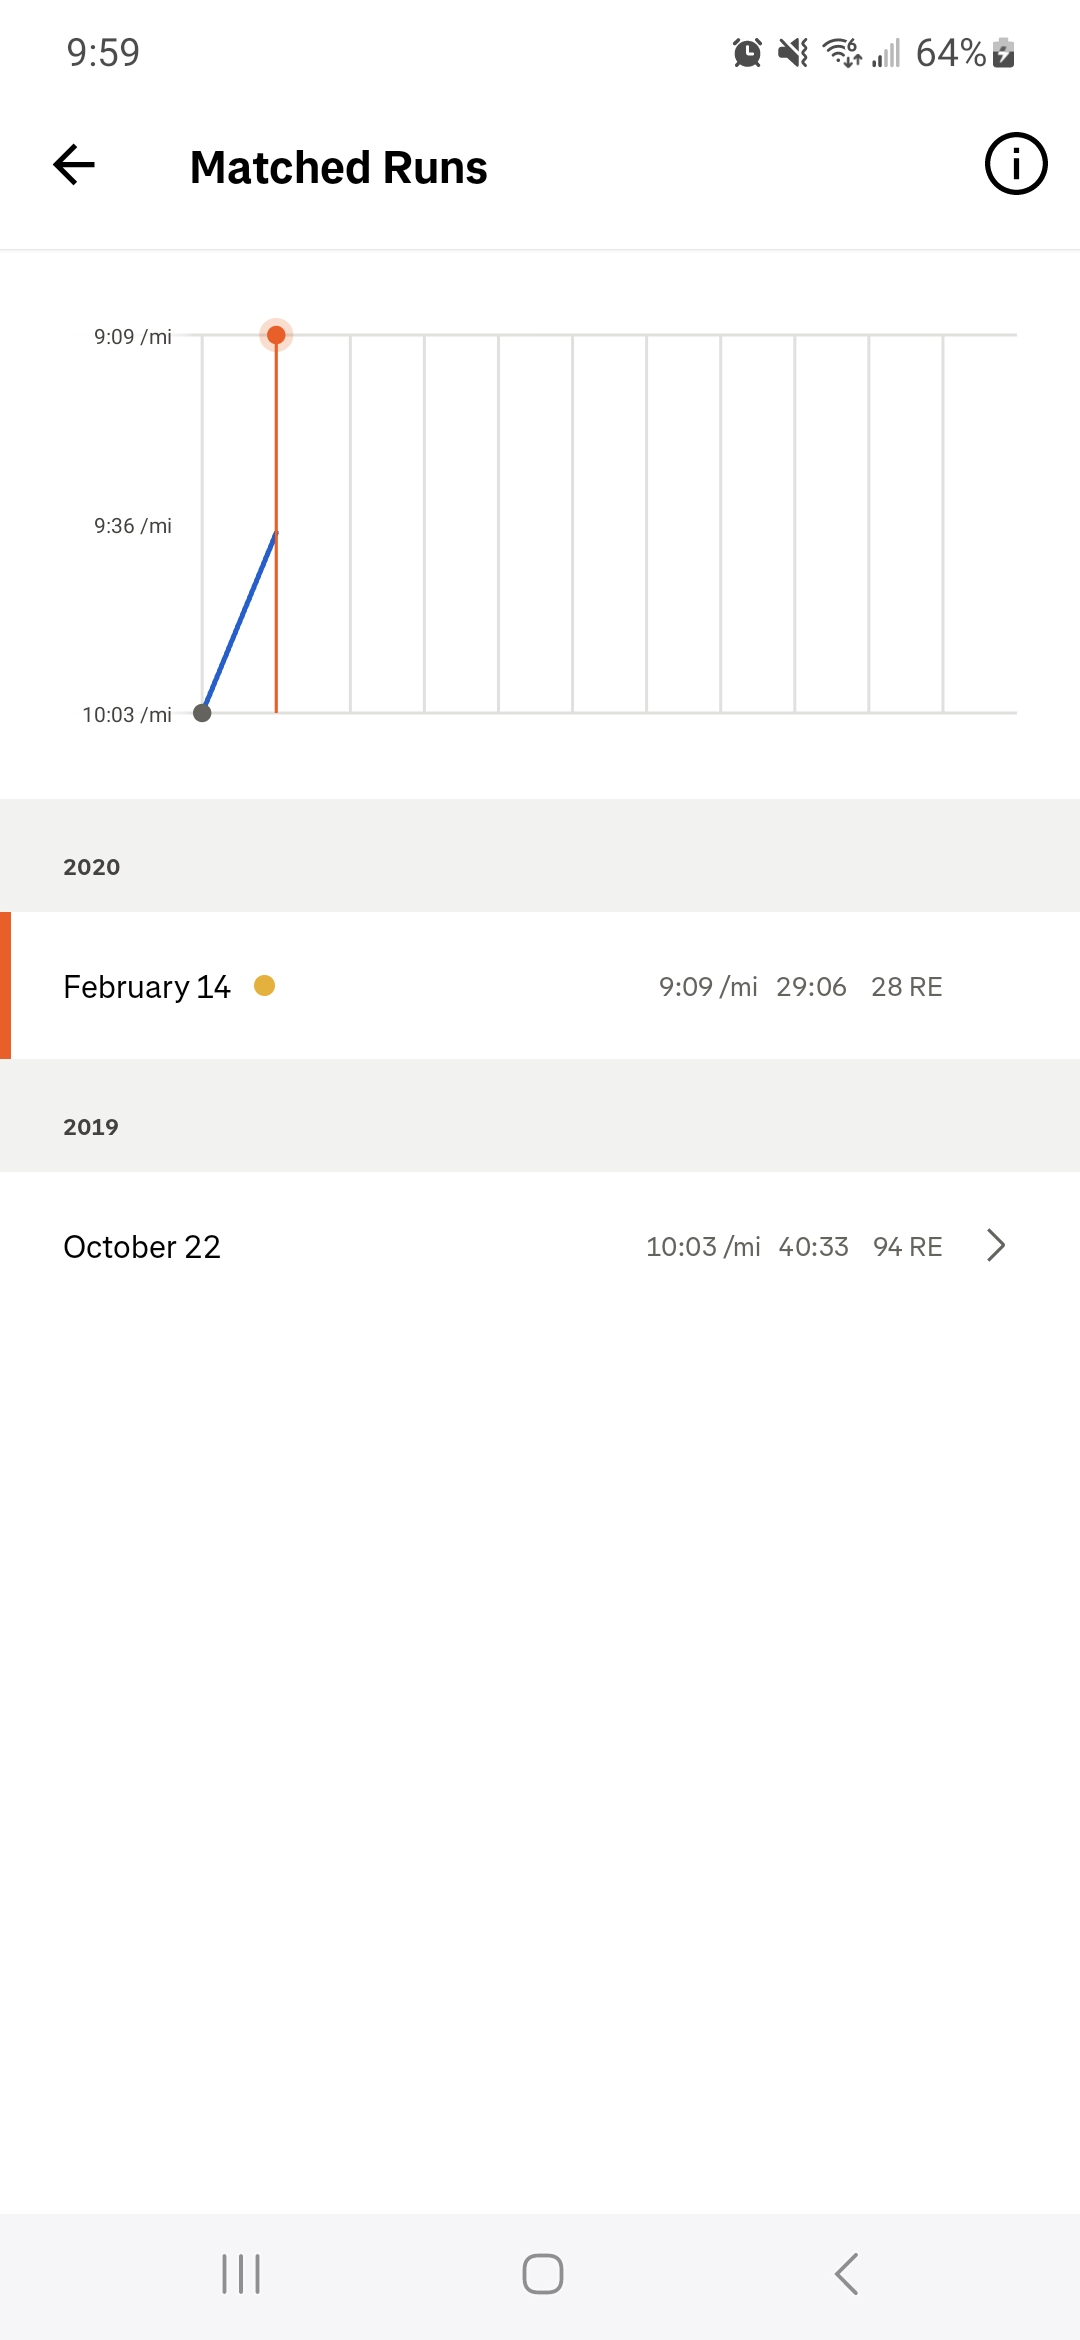Viewport: 1080px width, 2340px height.
Task: Tap the Android home button
Action: pos(543,2274)
